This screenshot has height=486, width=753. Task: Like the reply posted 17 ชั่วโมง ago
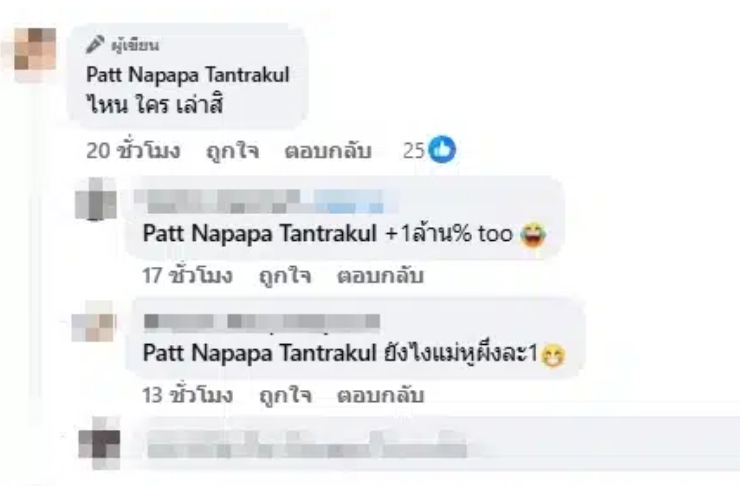click(285, 276)
